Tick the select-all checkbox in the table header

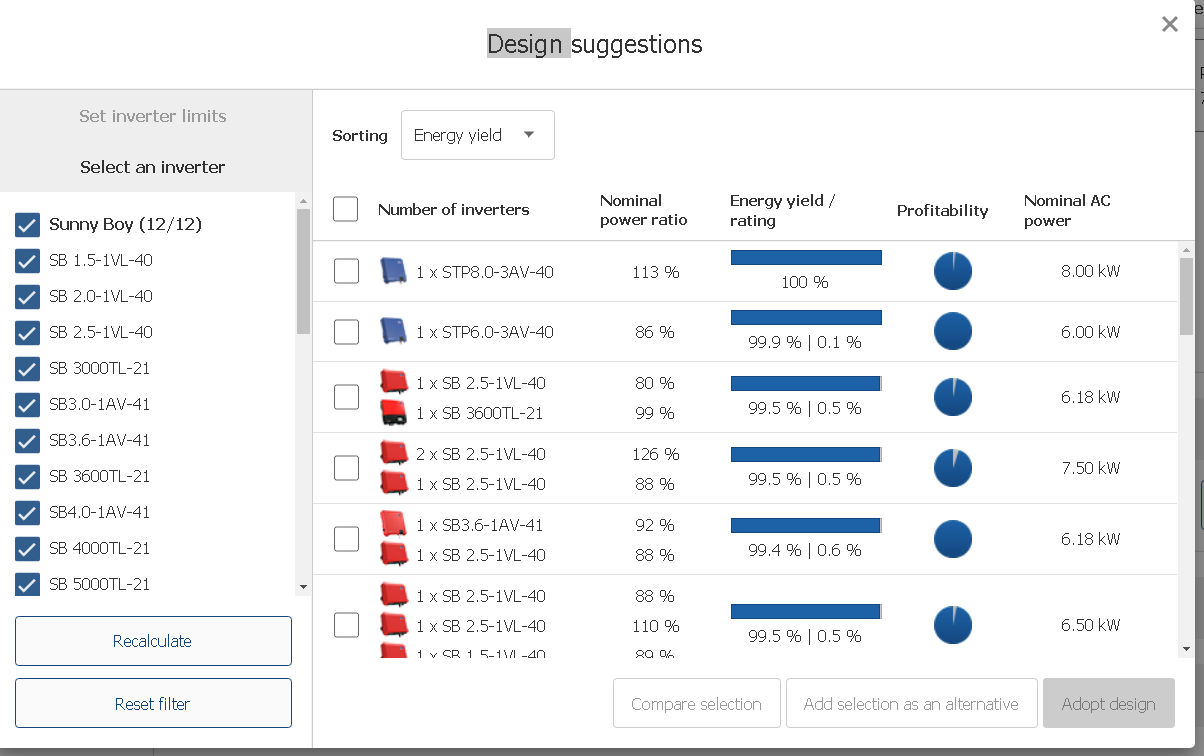click(x=346, y=209)
